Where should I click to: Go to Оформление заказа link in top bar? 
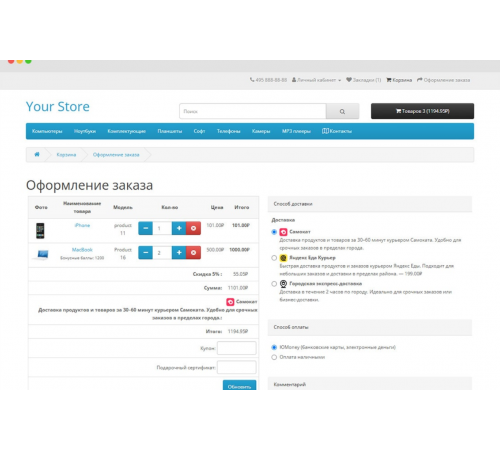[x=443, y=80]
